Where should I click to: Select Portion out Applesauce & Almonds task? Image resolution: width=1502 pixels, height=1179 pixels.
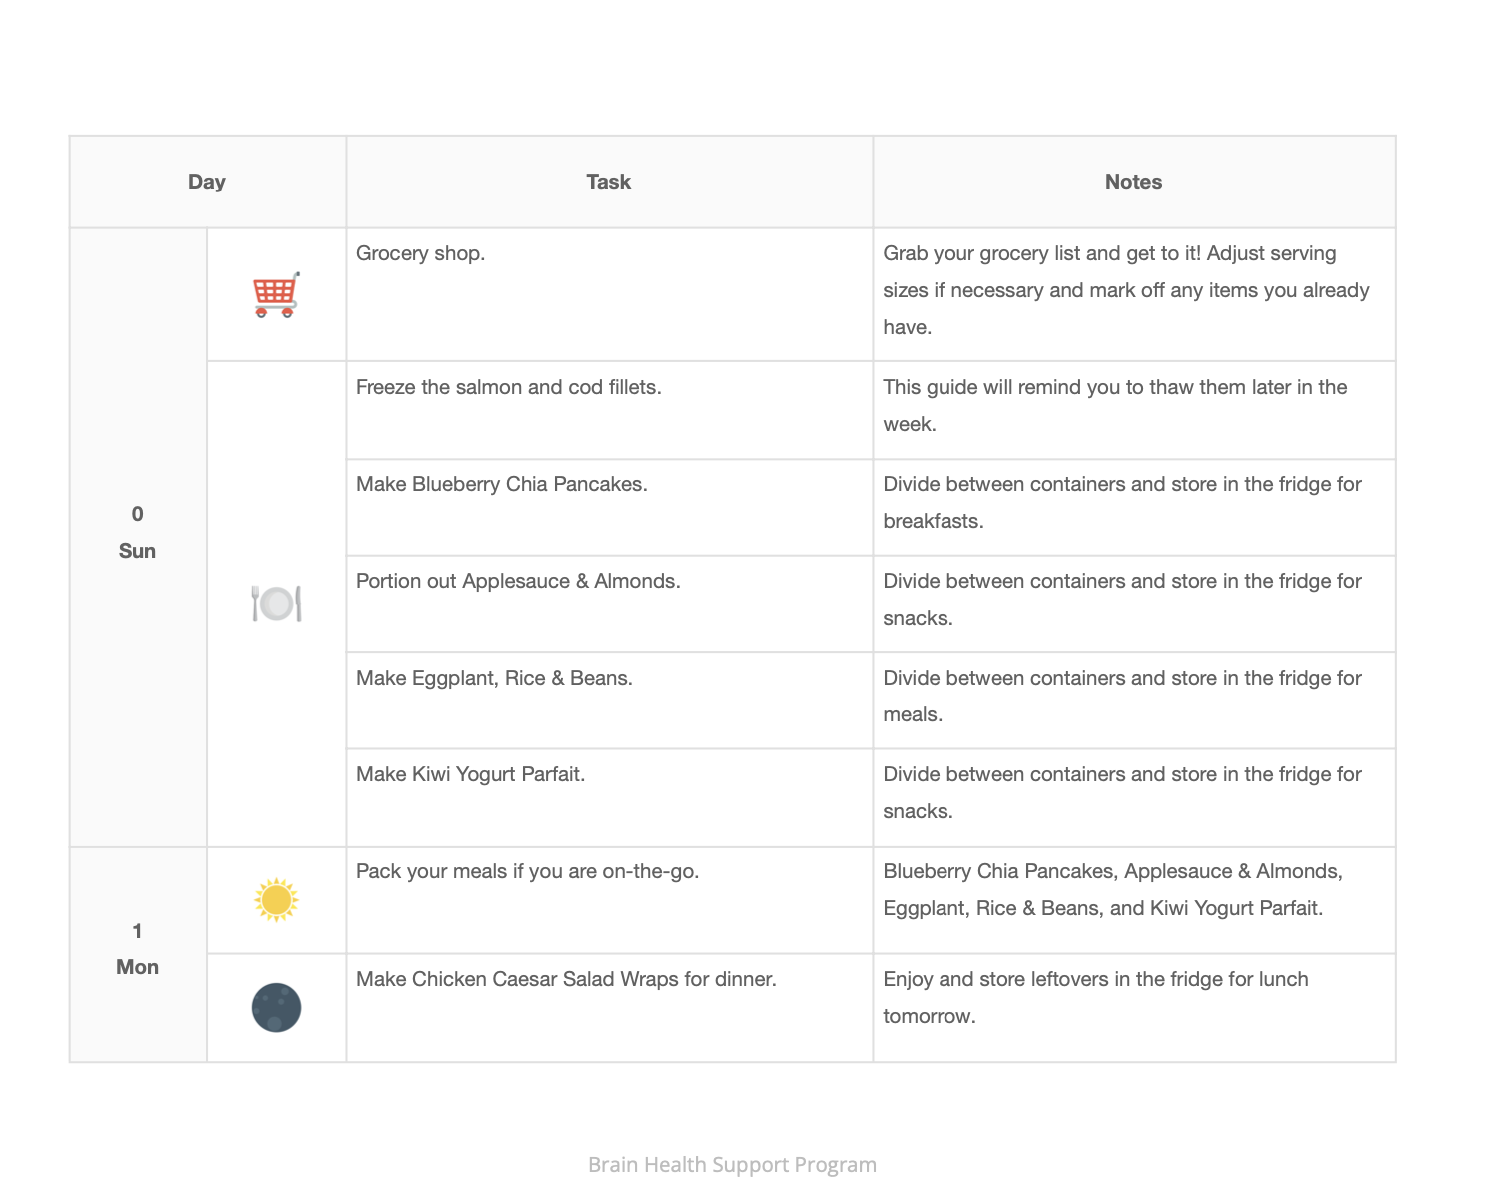click(518, 581)
